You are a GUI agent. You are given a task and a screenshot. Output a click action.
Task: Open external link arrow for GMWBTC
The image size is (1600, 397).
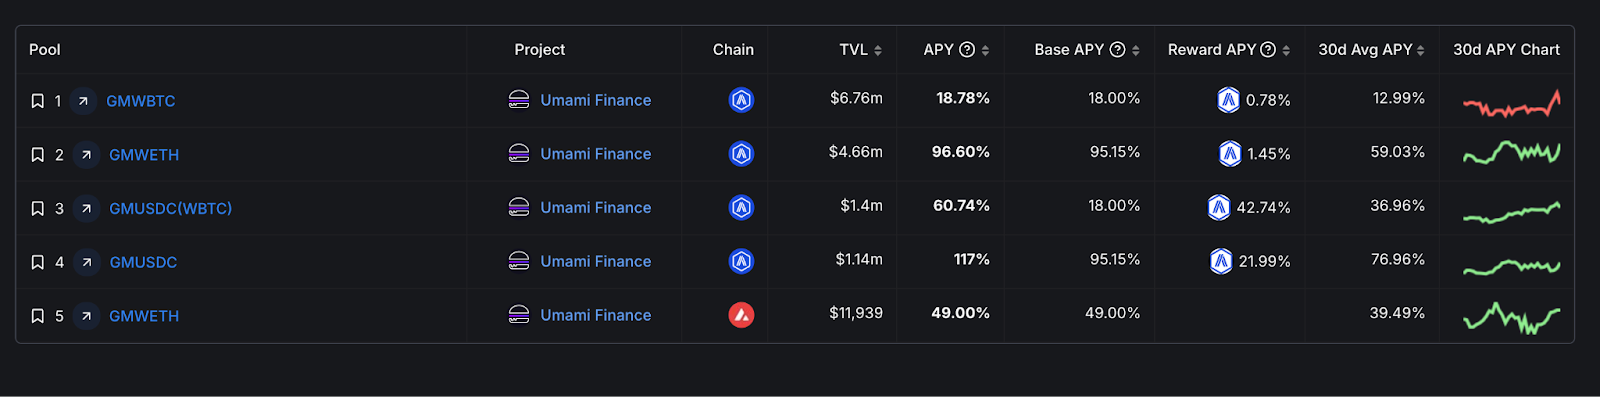click(84, 101)
